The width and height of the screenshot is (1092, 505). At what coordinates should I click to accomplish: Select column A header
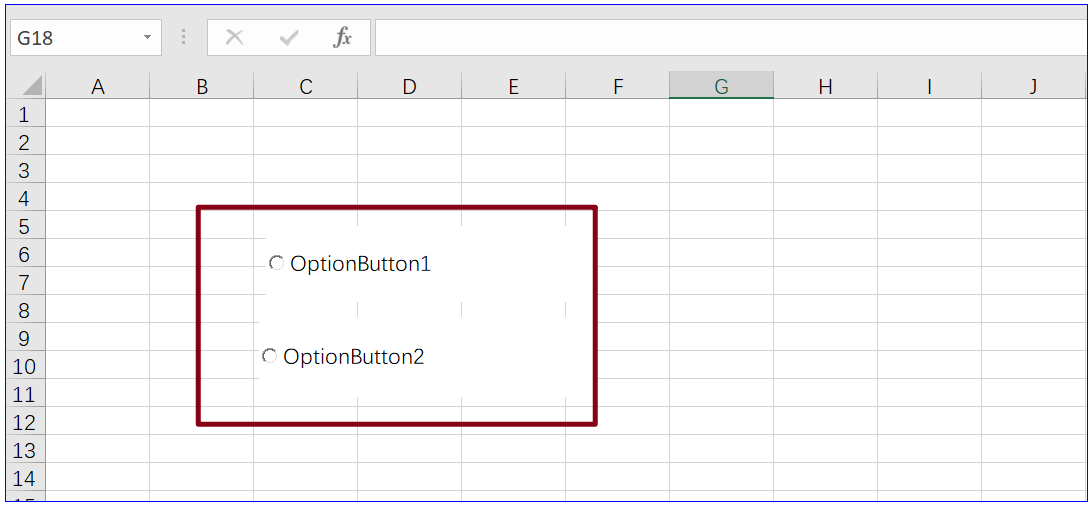[98, 87]
